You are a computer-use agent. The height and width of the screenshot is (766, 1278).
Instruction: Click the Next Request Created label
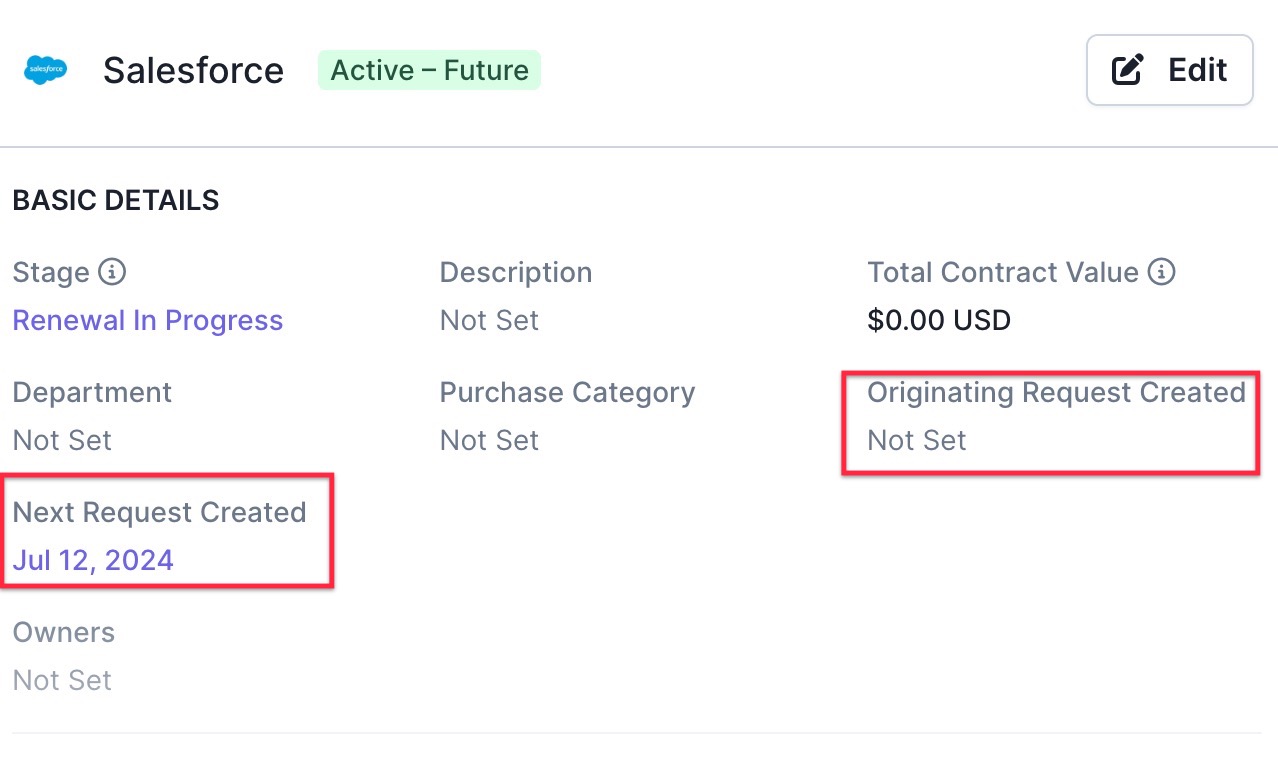point(160,513)
